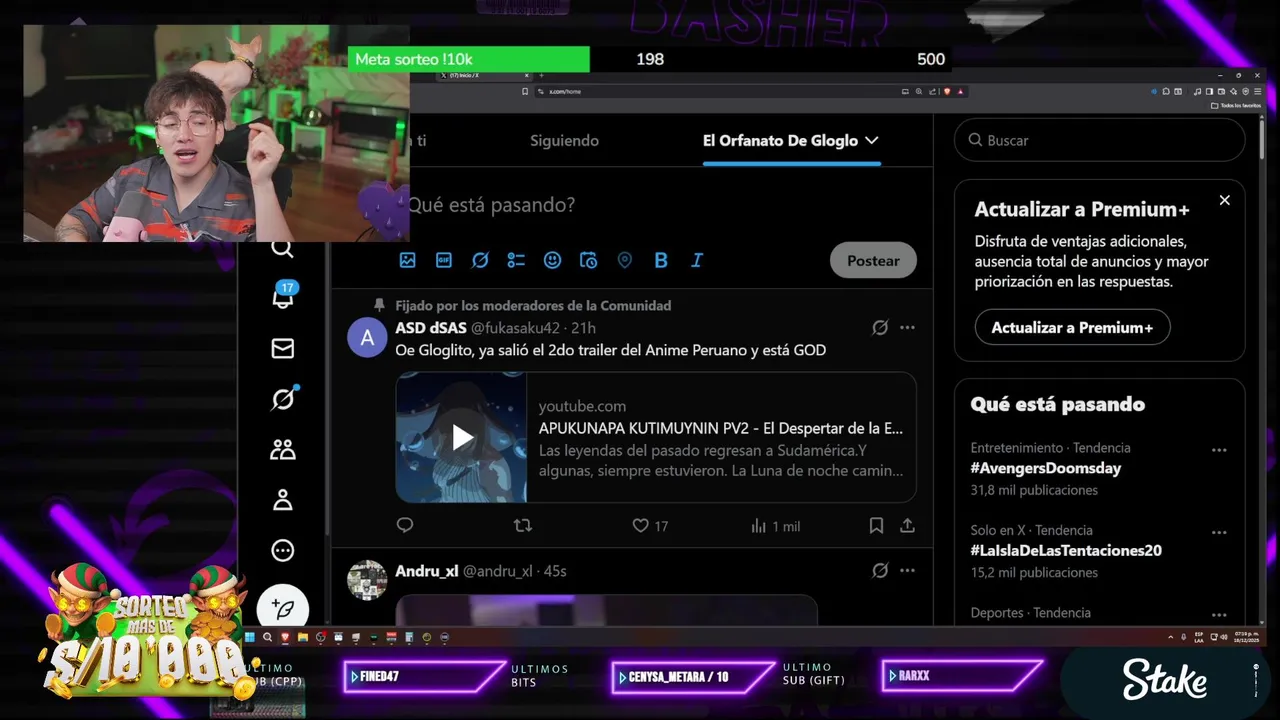Viewport: 1280px width, 720px height.
Task: Switch to the Siguiendo tab
Action: point(564,141)
